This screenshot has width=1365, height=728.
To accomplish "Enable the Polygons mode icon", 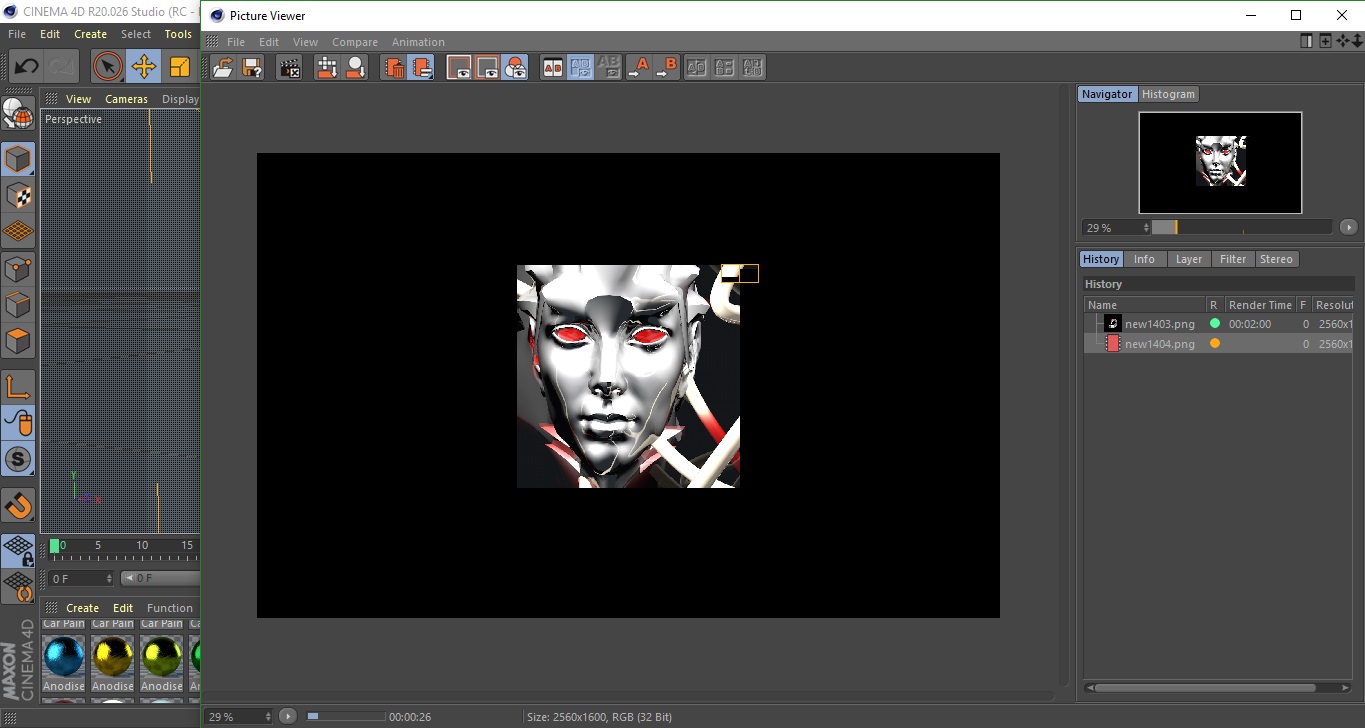I will [18, 341].
